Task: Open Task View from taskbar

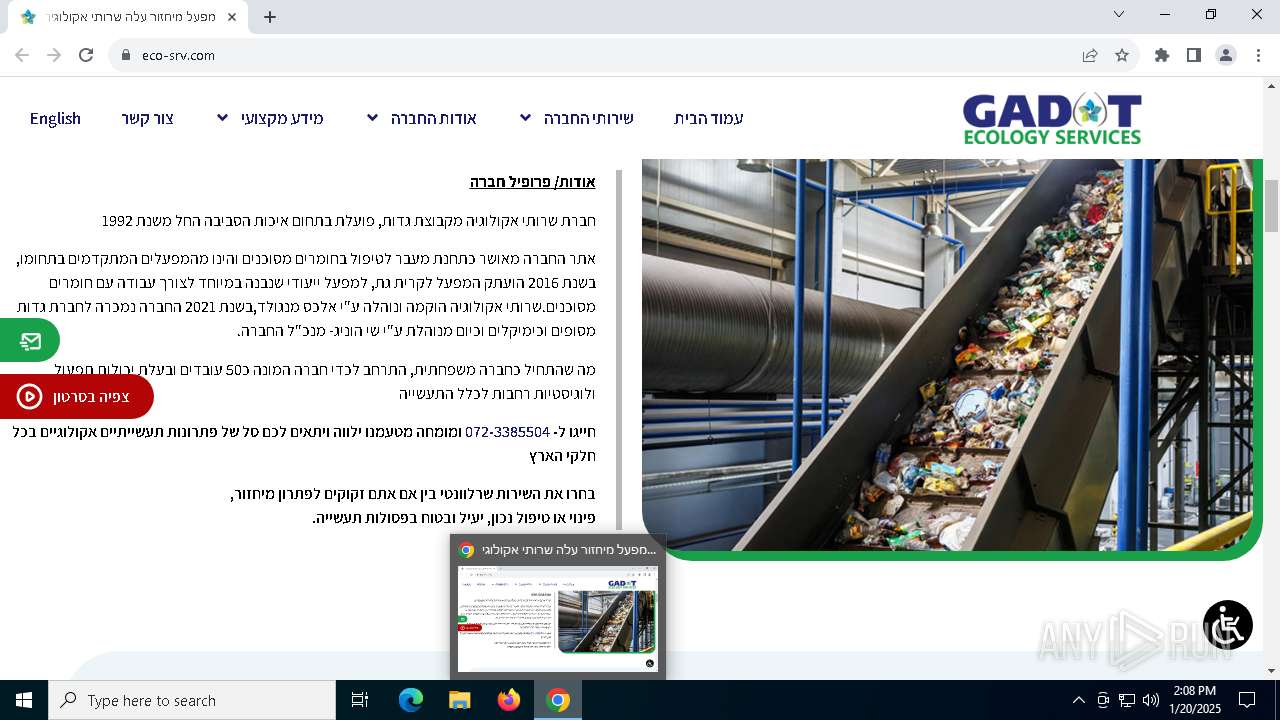Action: pos(360,700)
